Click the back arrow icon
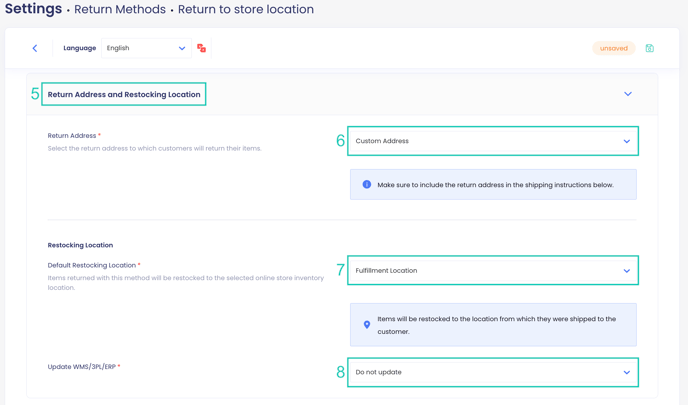Screen dimensions: 688x405 35,48
